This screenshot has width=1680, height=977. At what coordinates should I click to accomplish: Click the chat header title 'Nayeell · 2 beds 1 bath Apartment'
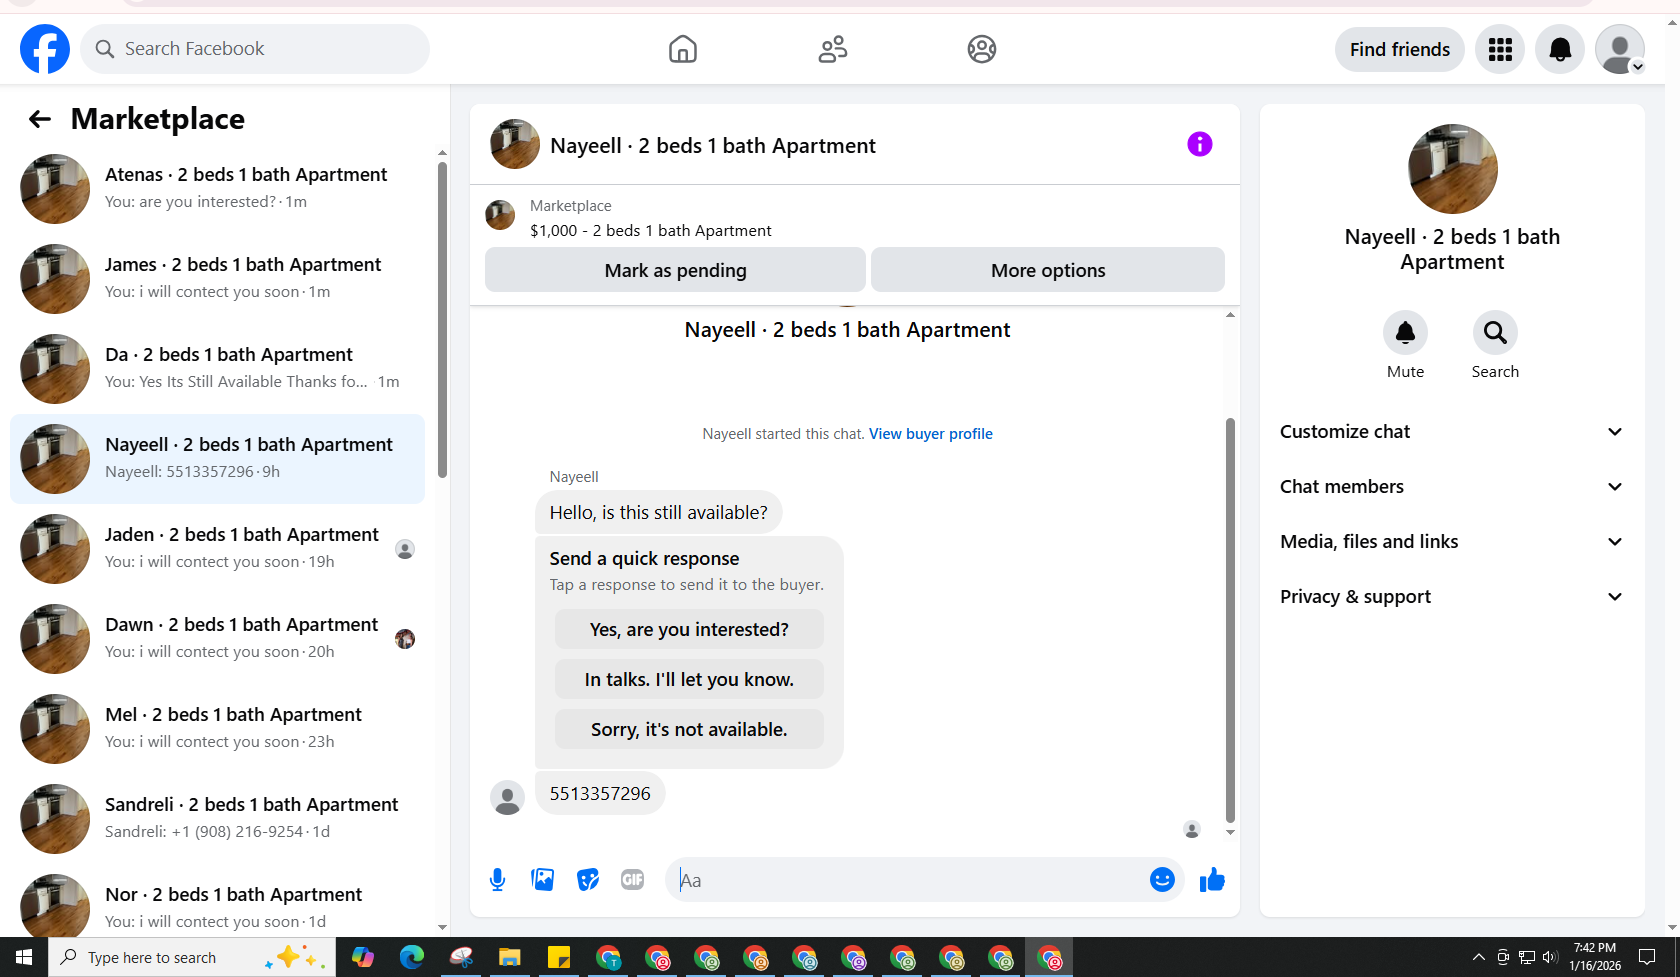pos(713,146)
